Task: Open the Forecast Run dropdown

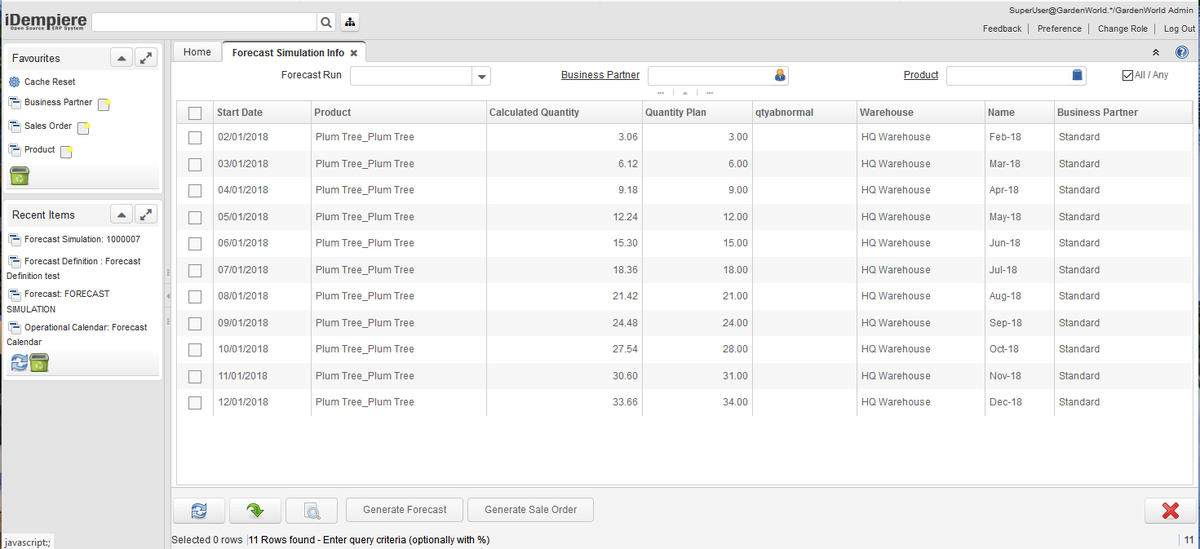Action: click(x=481, y=76)
